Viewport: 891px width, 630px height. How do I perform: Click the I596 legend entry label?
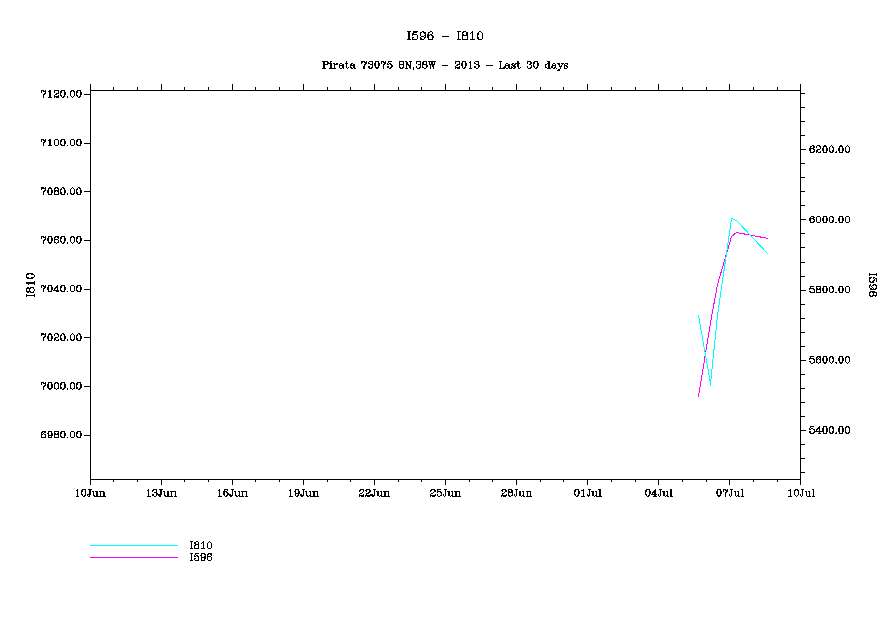click(201, 557)
